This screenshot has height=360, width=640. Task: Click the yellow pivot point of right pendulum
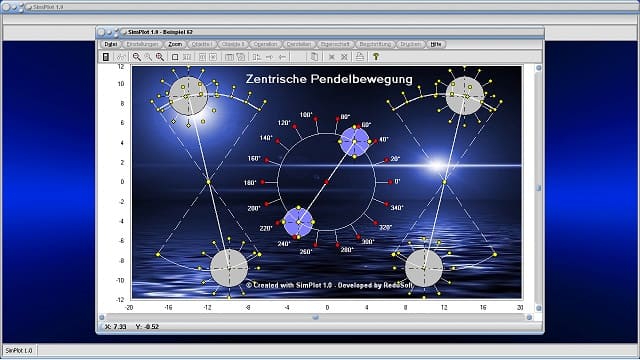pyautogui.click(x=444, y=182)
